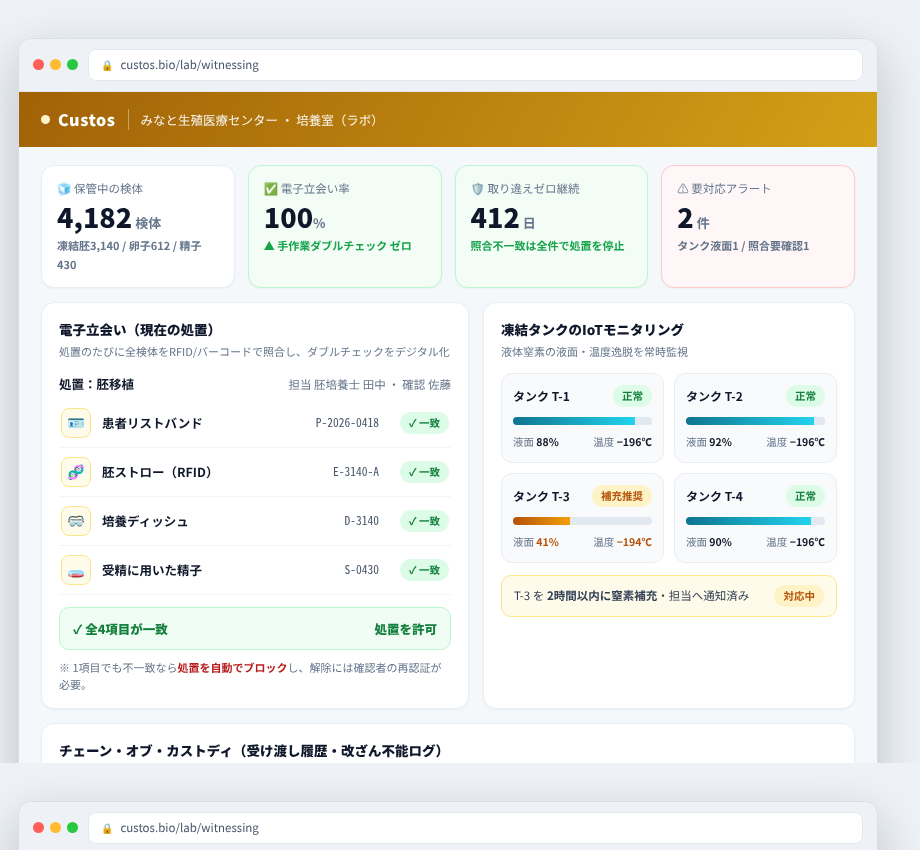Click 手作業ダブルチェック ゼロ text
This screenshot has width=920, height=850.
(x=338, y=246)
